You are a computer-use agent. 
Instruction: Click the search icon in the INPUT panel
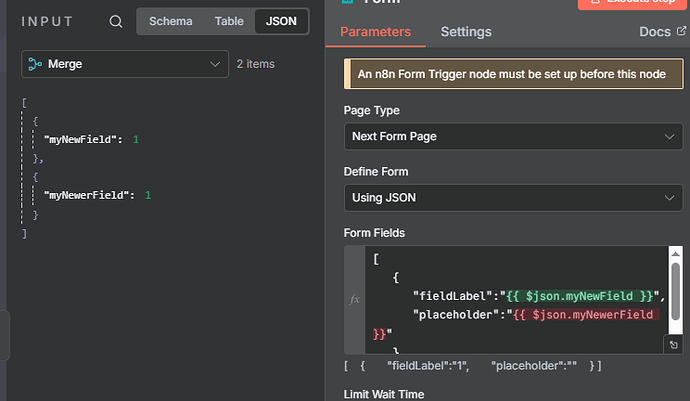point(116,22)
